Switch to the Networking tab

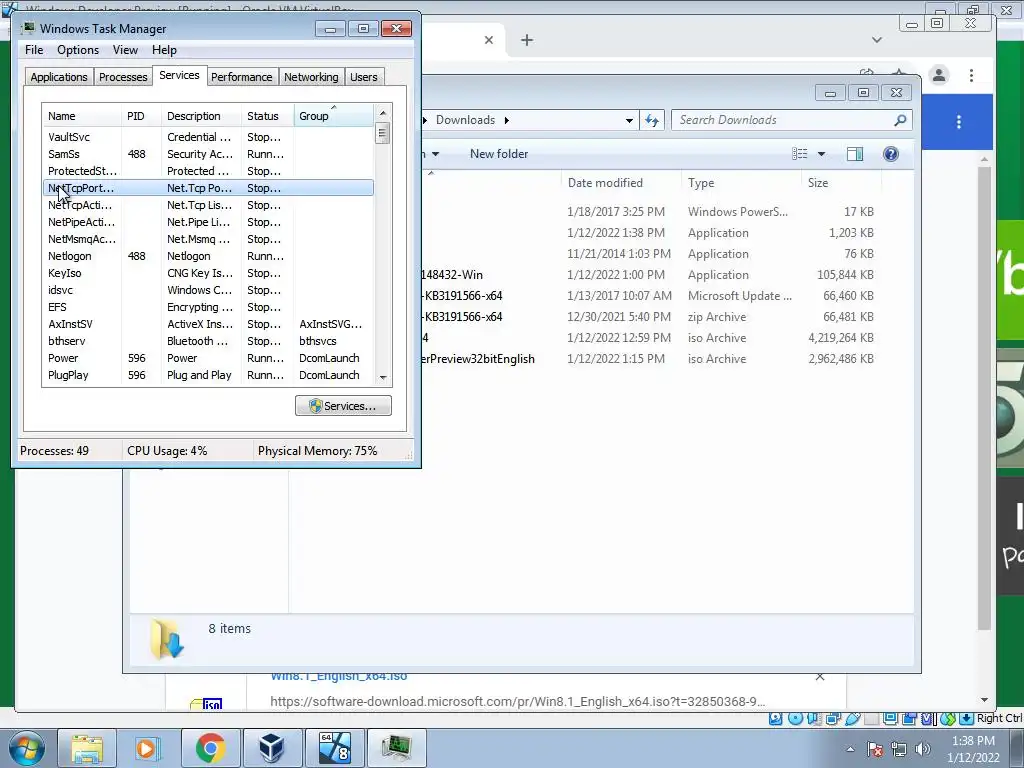coord(311,77)
